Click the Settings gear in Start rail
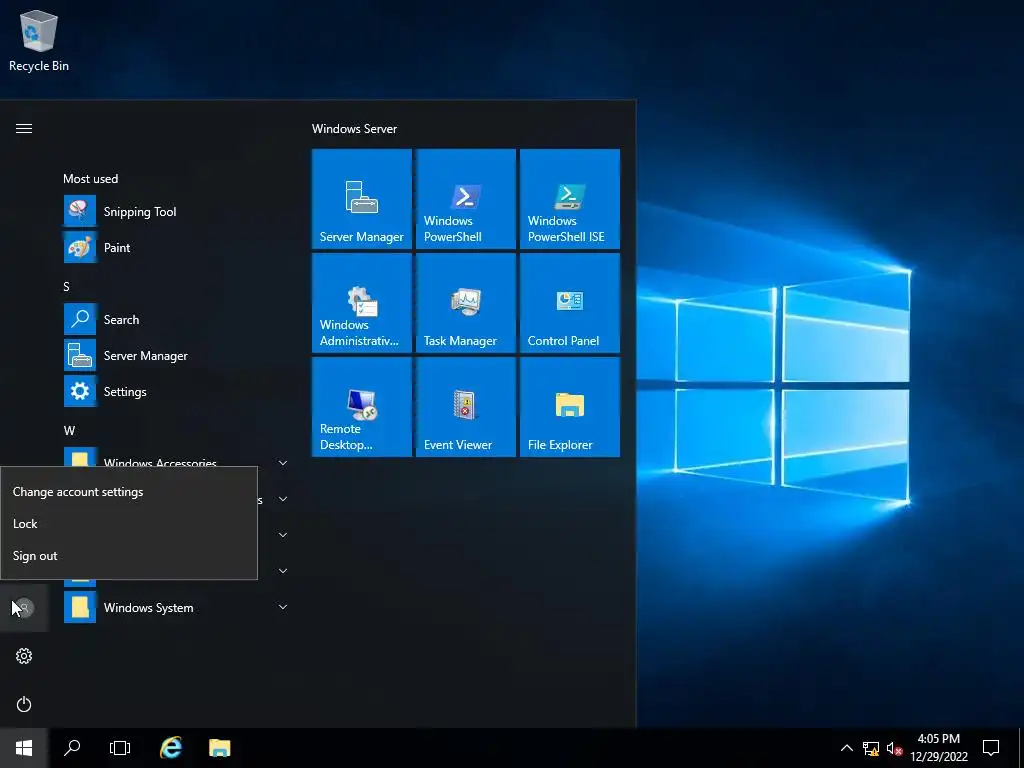Image resolution: width=1024 pixels, height=768 pixels. pos(24,656)
